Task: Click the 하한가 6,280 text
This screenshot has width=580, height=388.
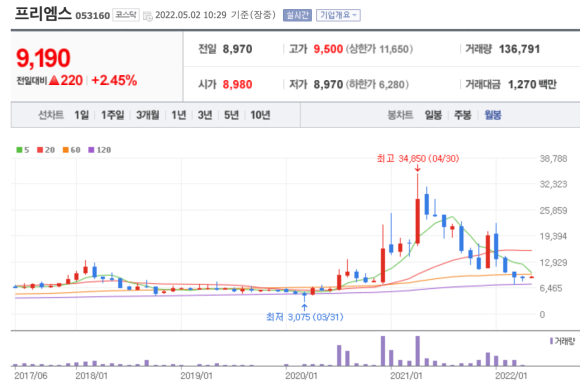Action: pyautogui.click(x=377, y=85)
